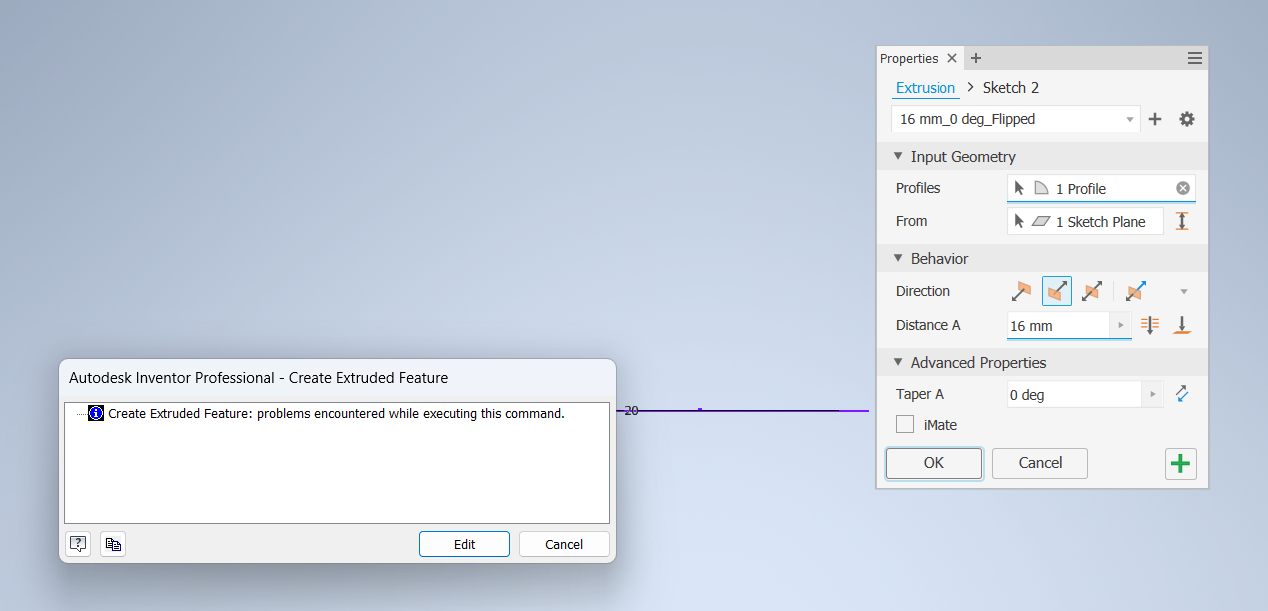
Task: Choose the Asymmetric direction icon
Action: click(x=1135, y=290)
